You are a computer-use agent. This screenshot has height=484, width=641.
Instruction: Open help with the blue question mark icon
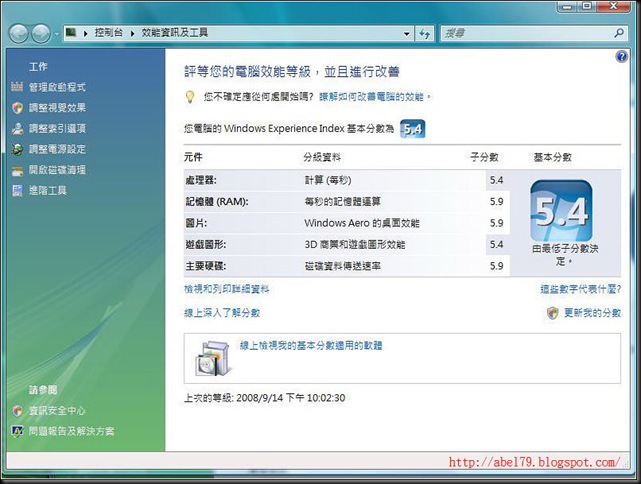pyautogui.click(x=622, y=56)
